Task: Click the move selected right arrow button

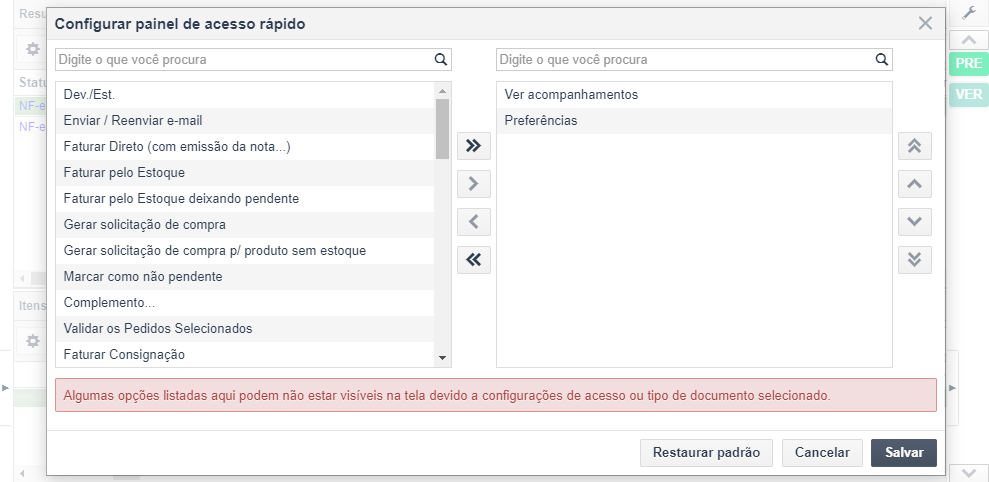Action: (x=474, y=184)
